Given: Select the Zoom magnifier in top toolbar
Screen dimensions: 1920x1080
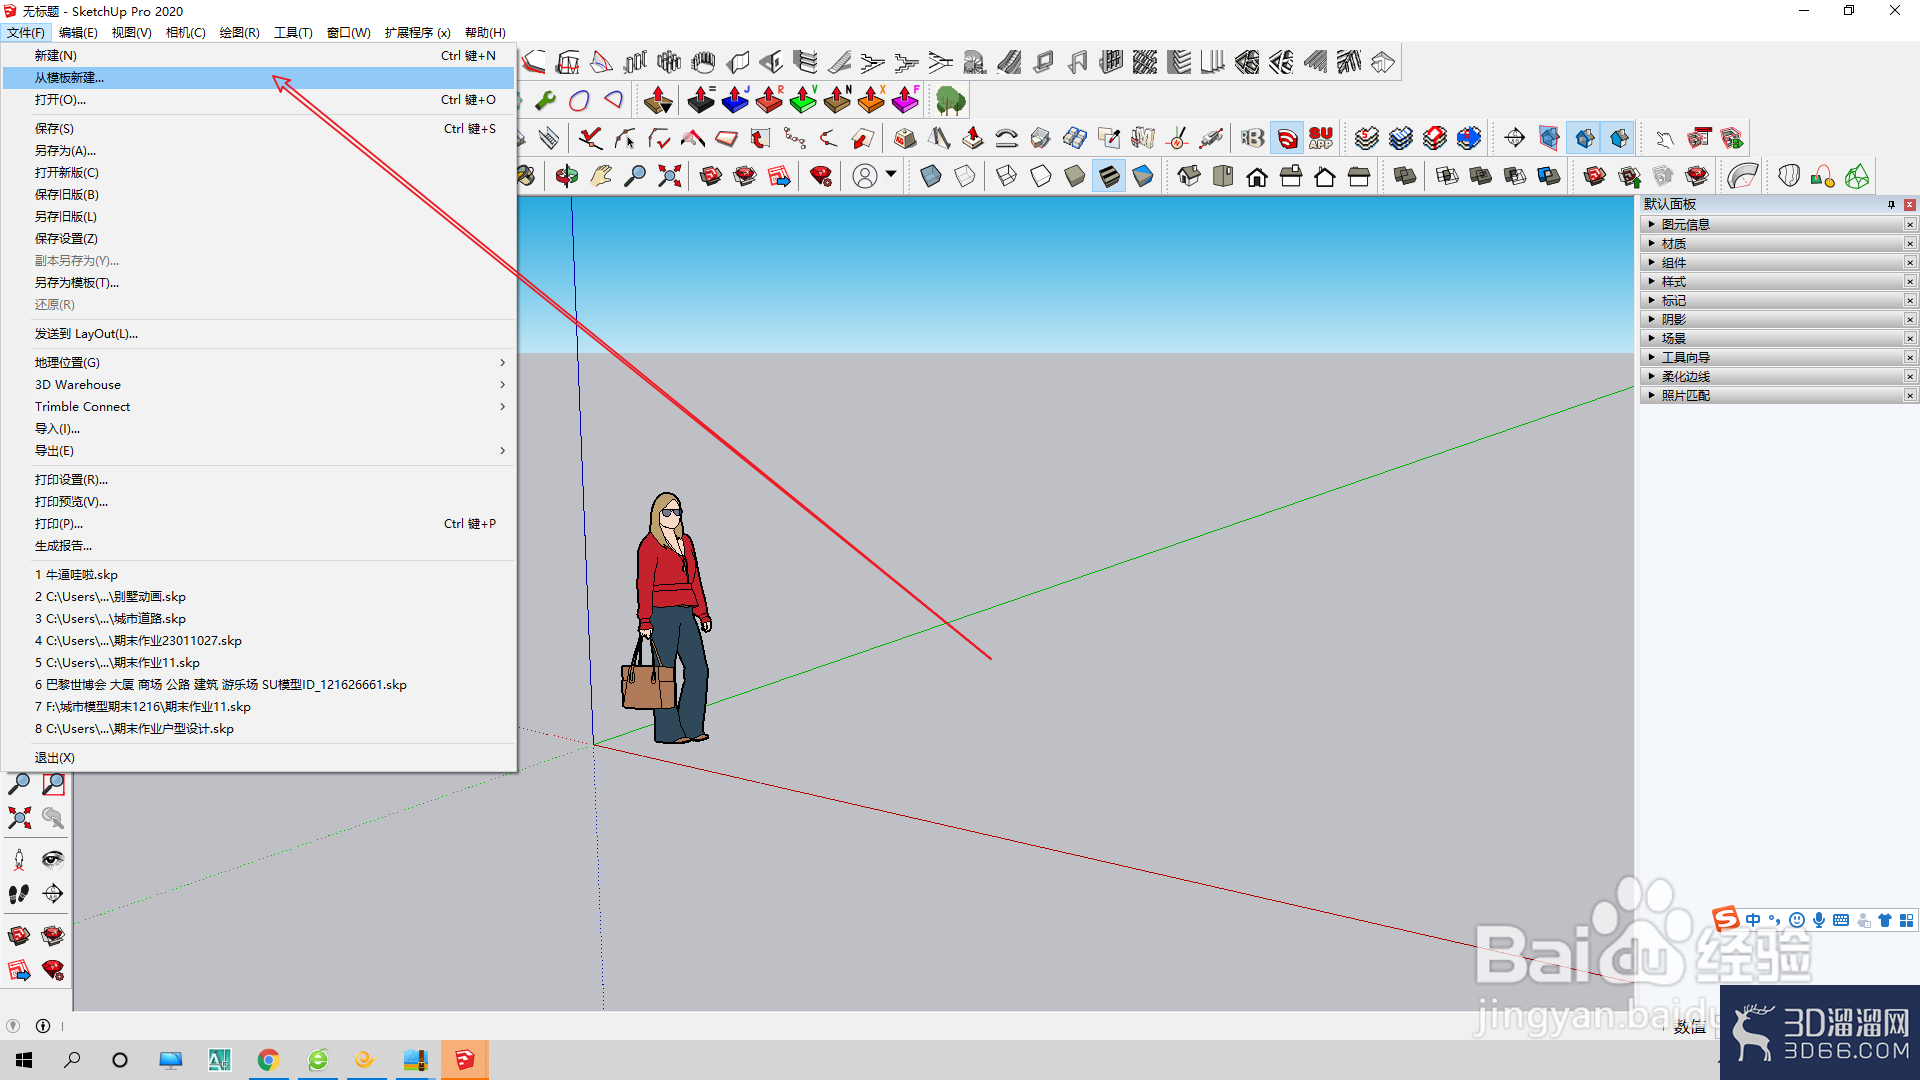Looking at the screenshot, I should (635, 177).
